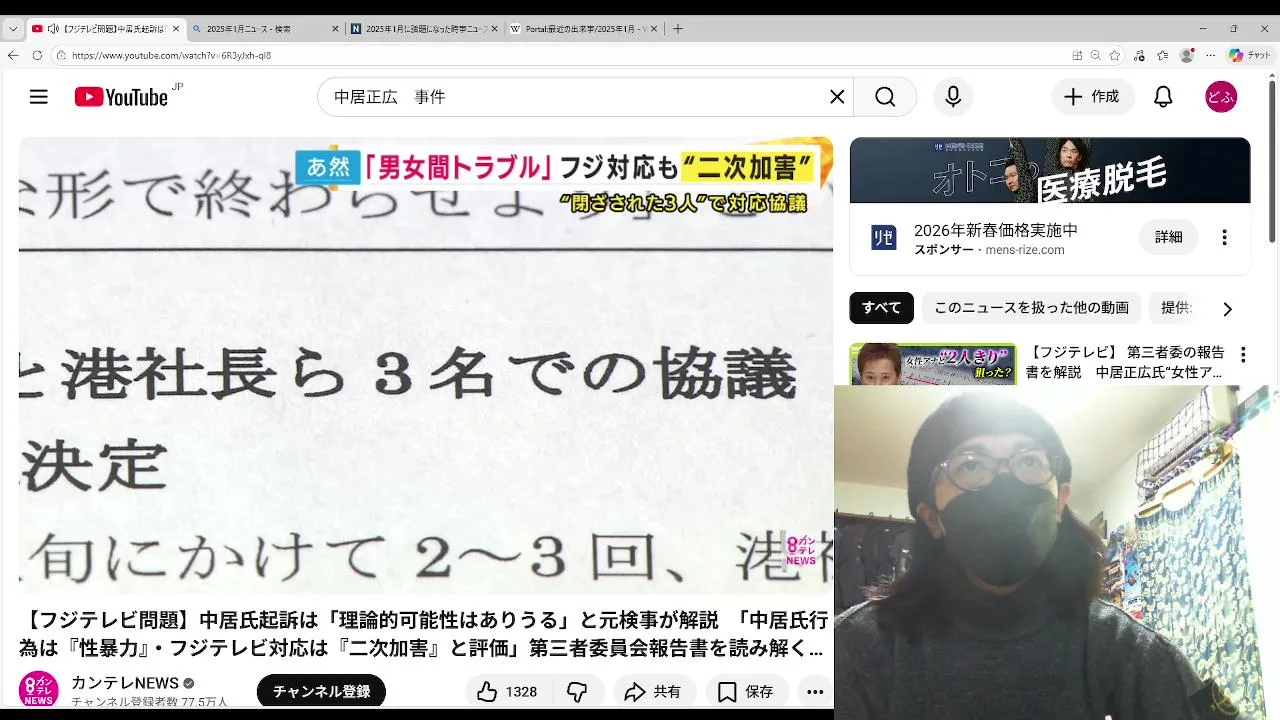Open the 医療脱毛 ad banner image

pos(1050,170)
